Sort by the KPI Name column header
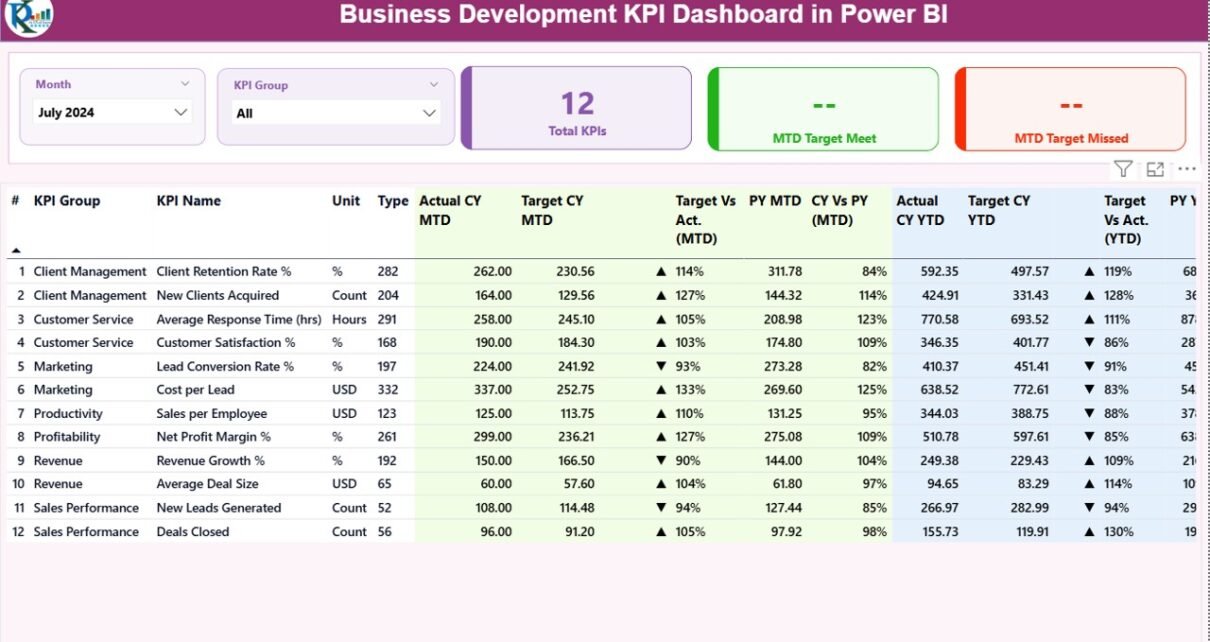Viewport: 1210px width, 642px height. coord(189,201)
